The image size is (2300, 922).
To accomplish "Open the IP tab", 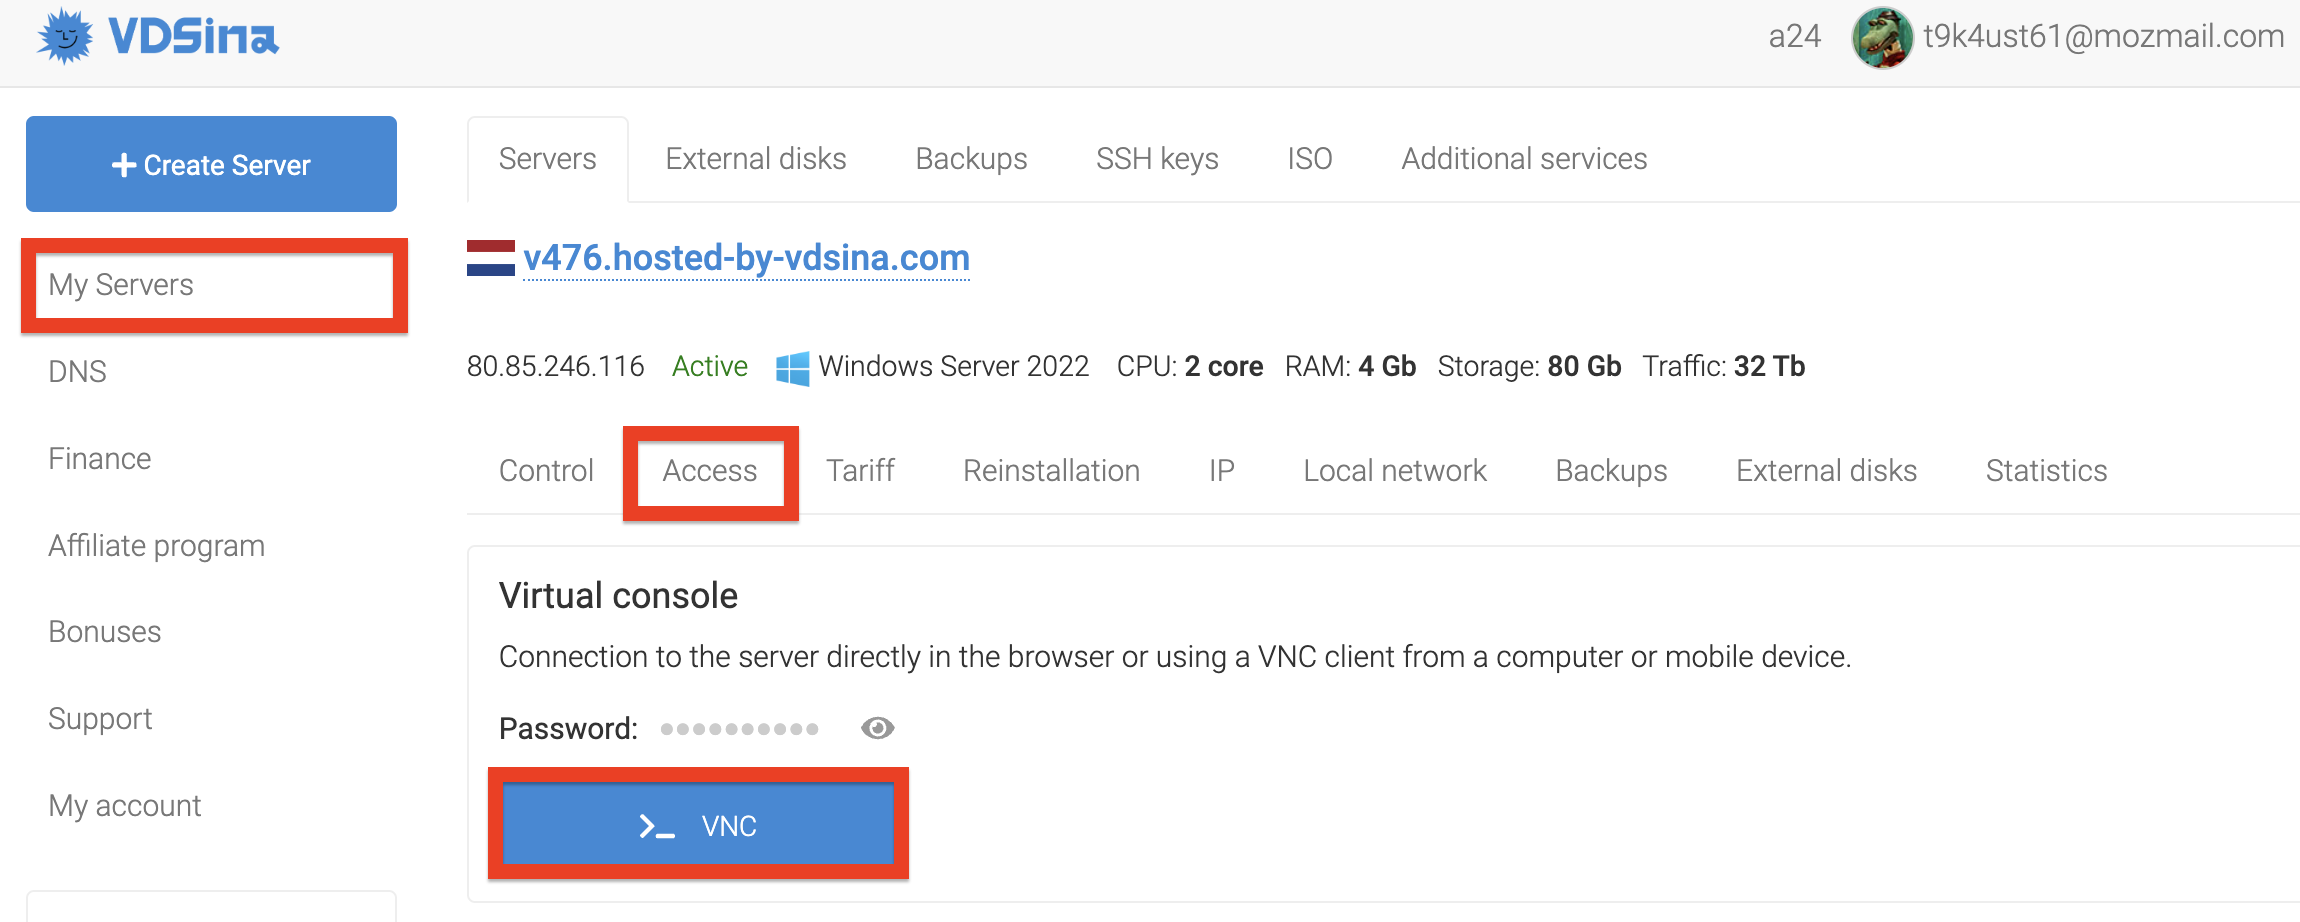I will pos(1222,470).
